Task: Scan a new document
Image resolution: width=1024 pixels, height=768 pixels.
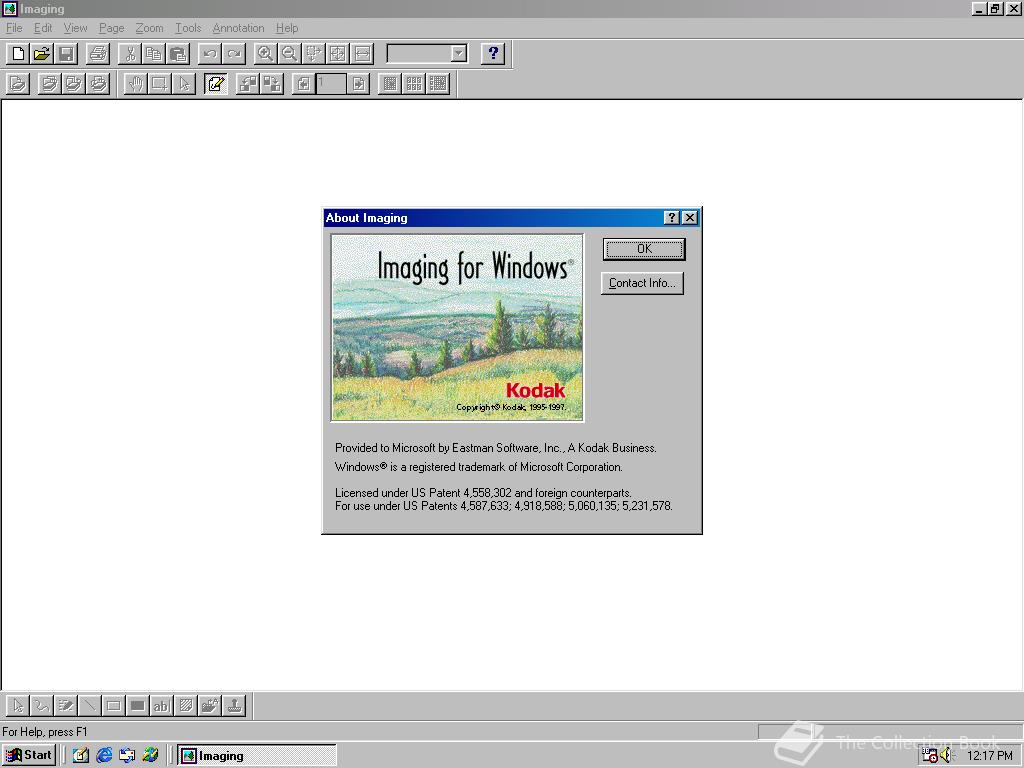Action: point(18,84)
